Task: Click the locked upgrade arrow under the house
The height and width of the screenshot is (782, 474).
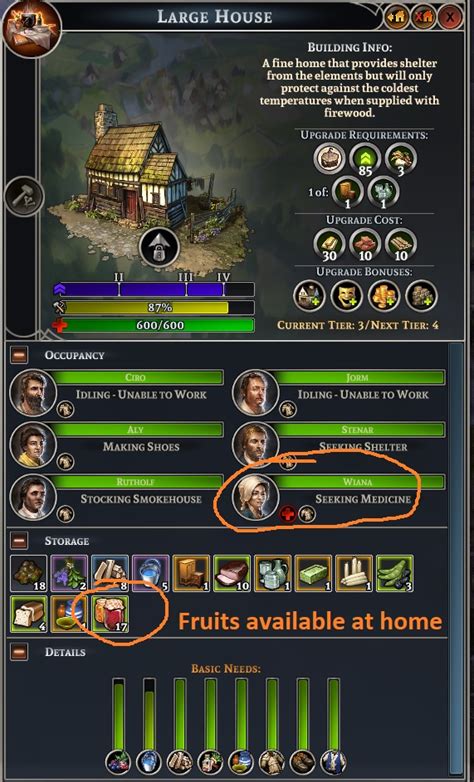Action: point(159,247)
